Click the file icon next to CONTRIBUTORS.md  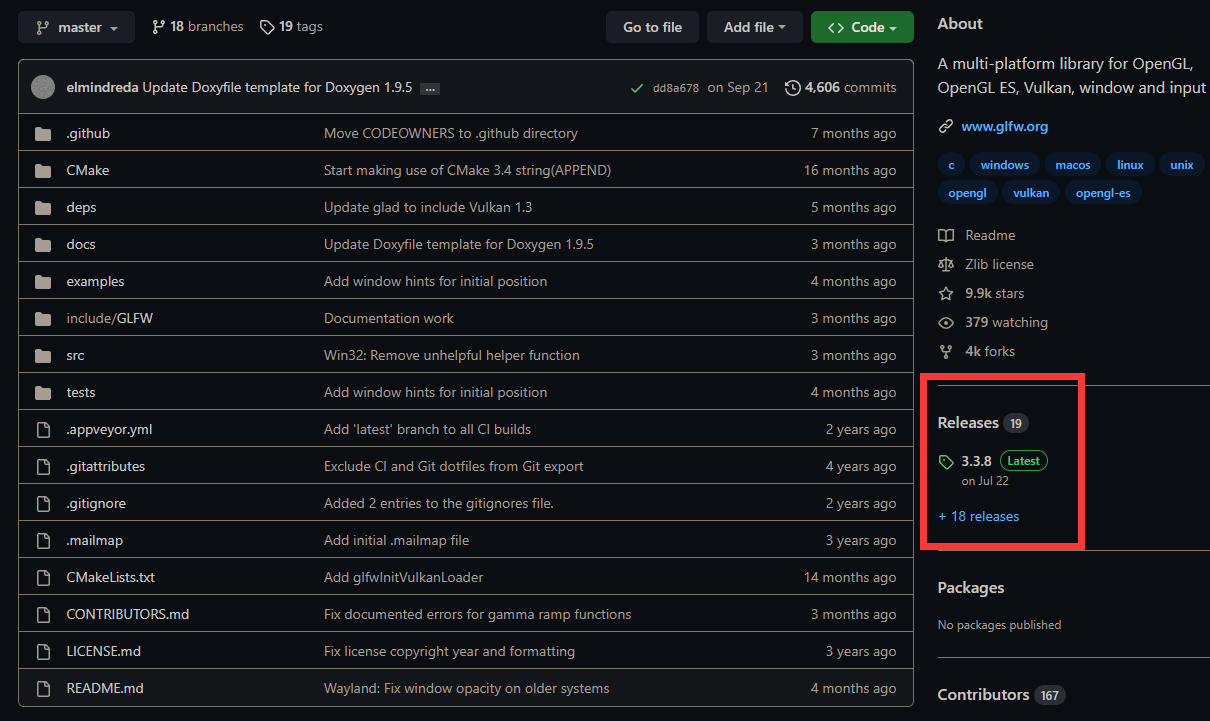click(43, 614)
